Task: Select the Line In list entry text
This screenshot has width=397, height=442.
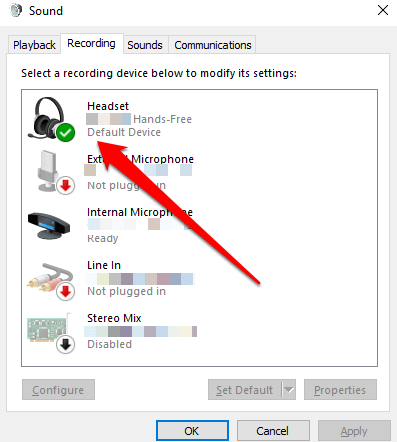Action: click(104, 265)
